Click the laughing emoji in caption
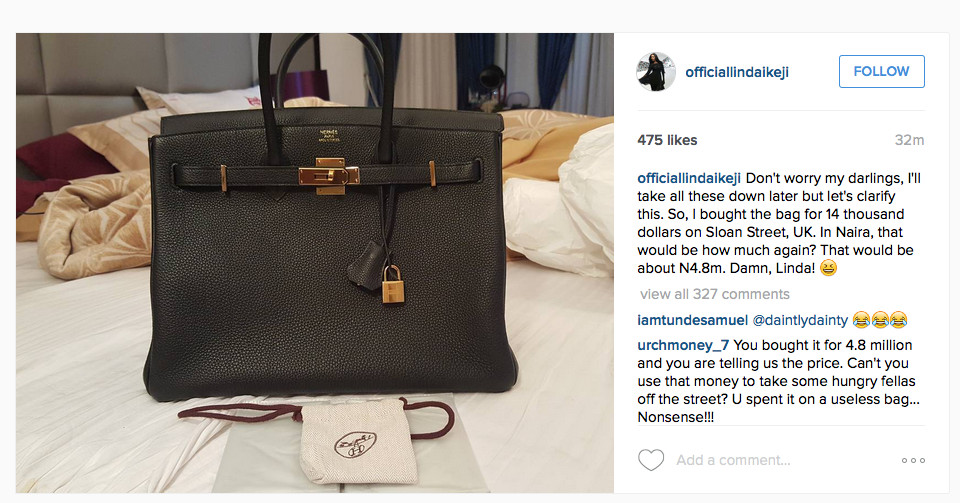 pos(828,268)
